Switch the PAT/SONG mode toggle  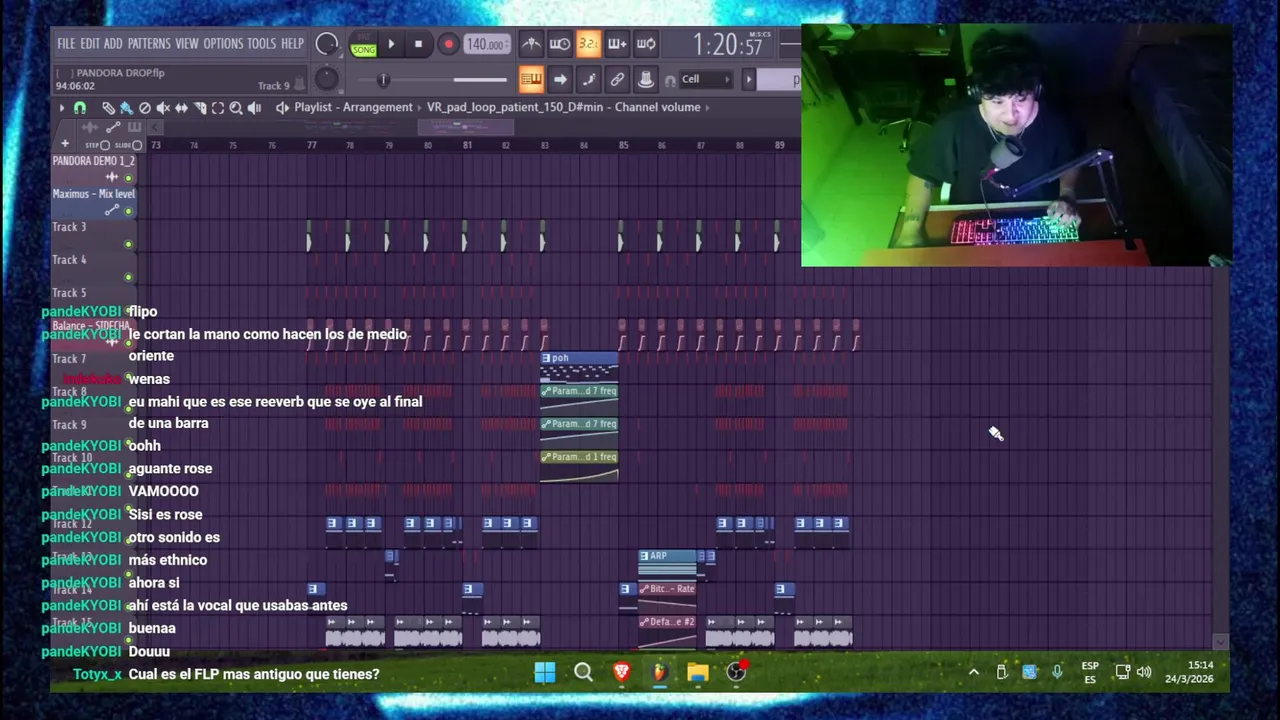pos(363,45)
